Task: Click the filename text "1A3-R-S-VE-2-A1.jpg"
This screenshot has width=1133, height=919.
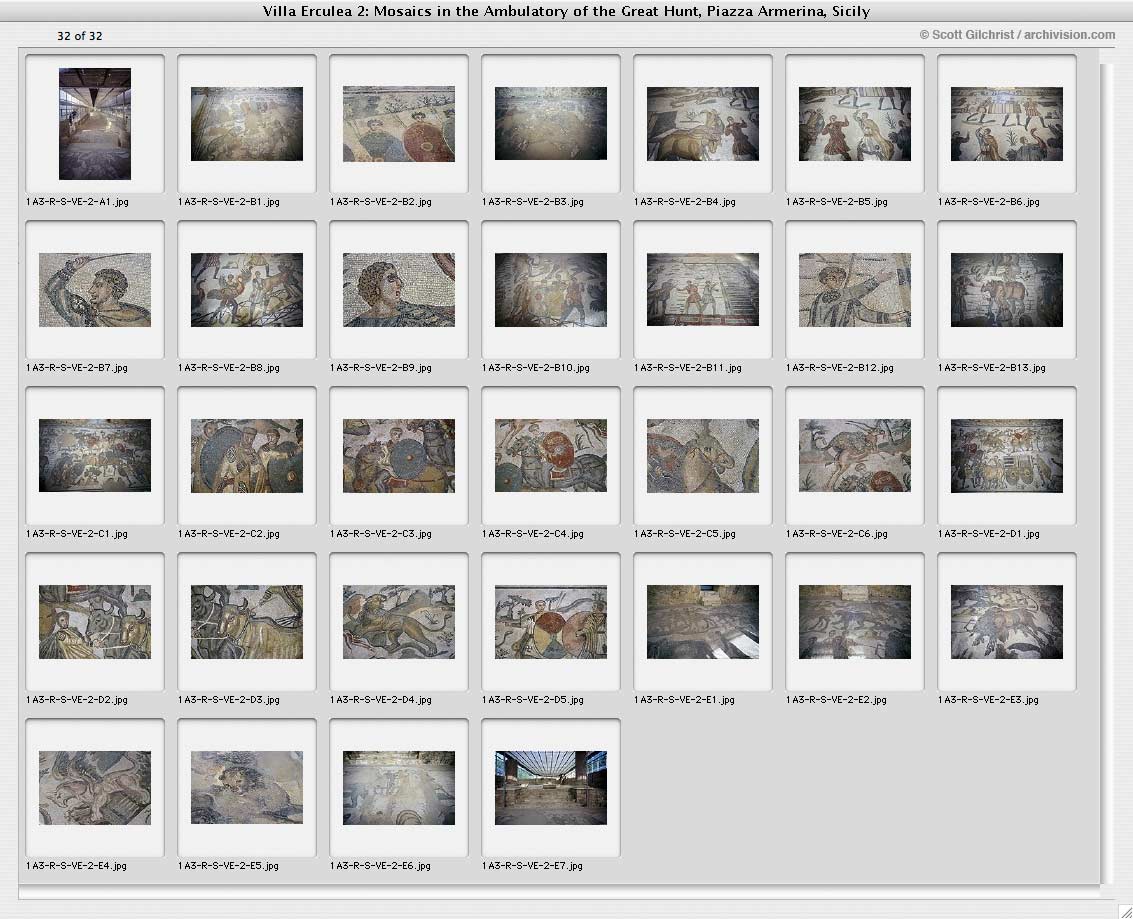Action: point(77,202)
